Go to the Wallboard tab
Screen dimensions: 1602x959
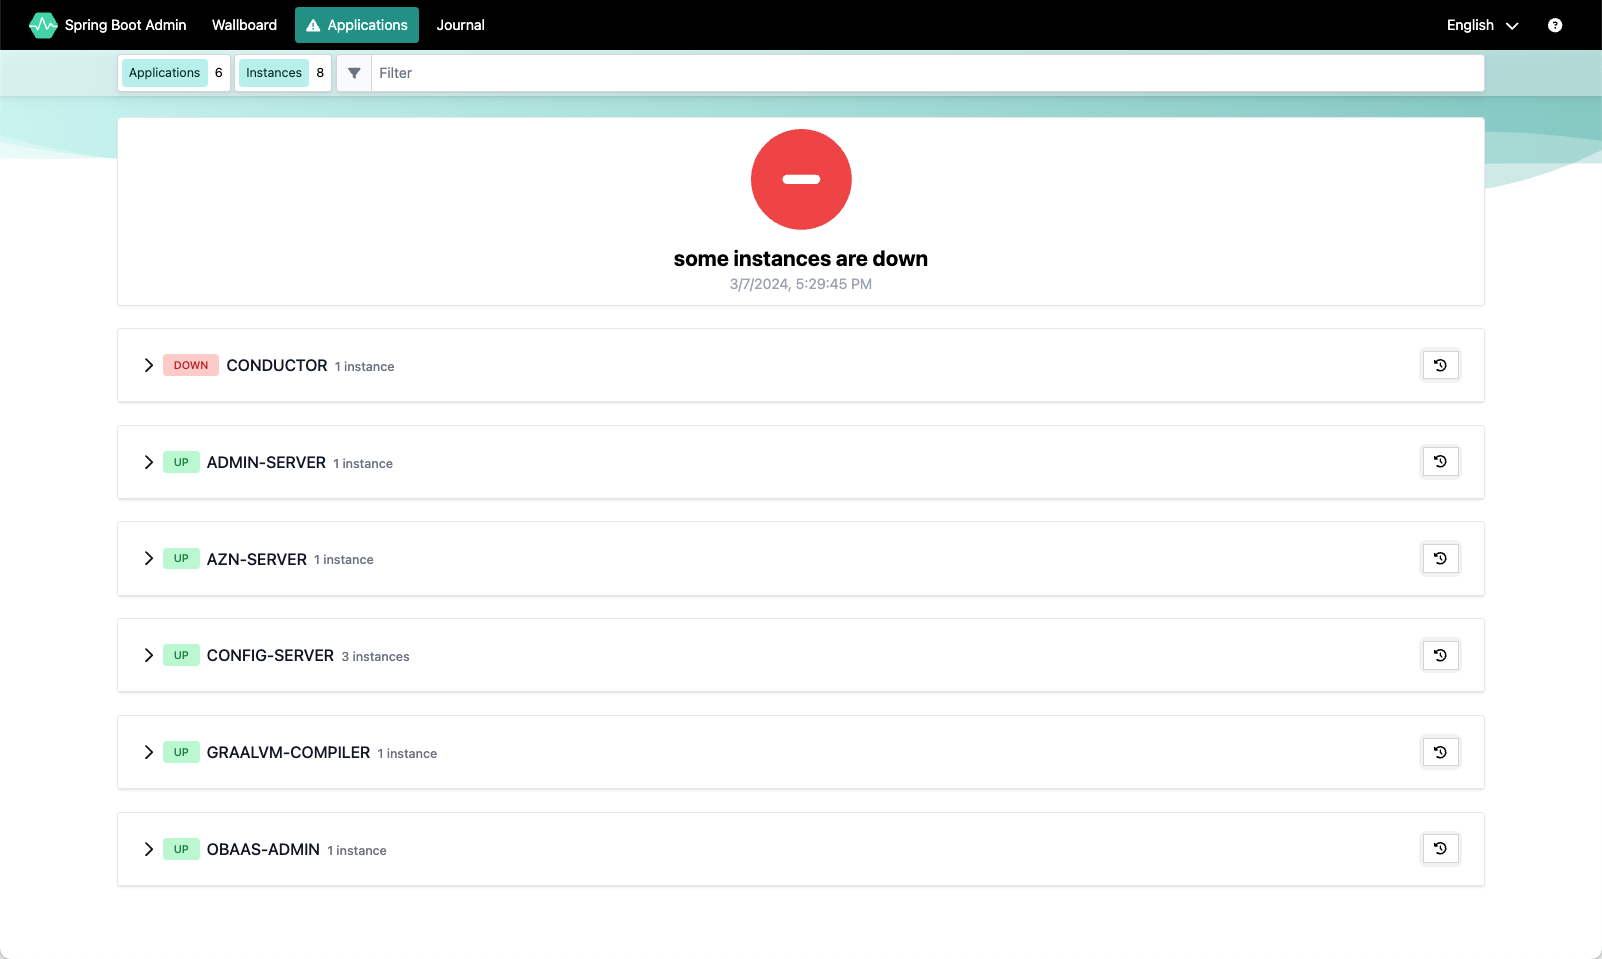point(244,25)
